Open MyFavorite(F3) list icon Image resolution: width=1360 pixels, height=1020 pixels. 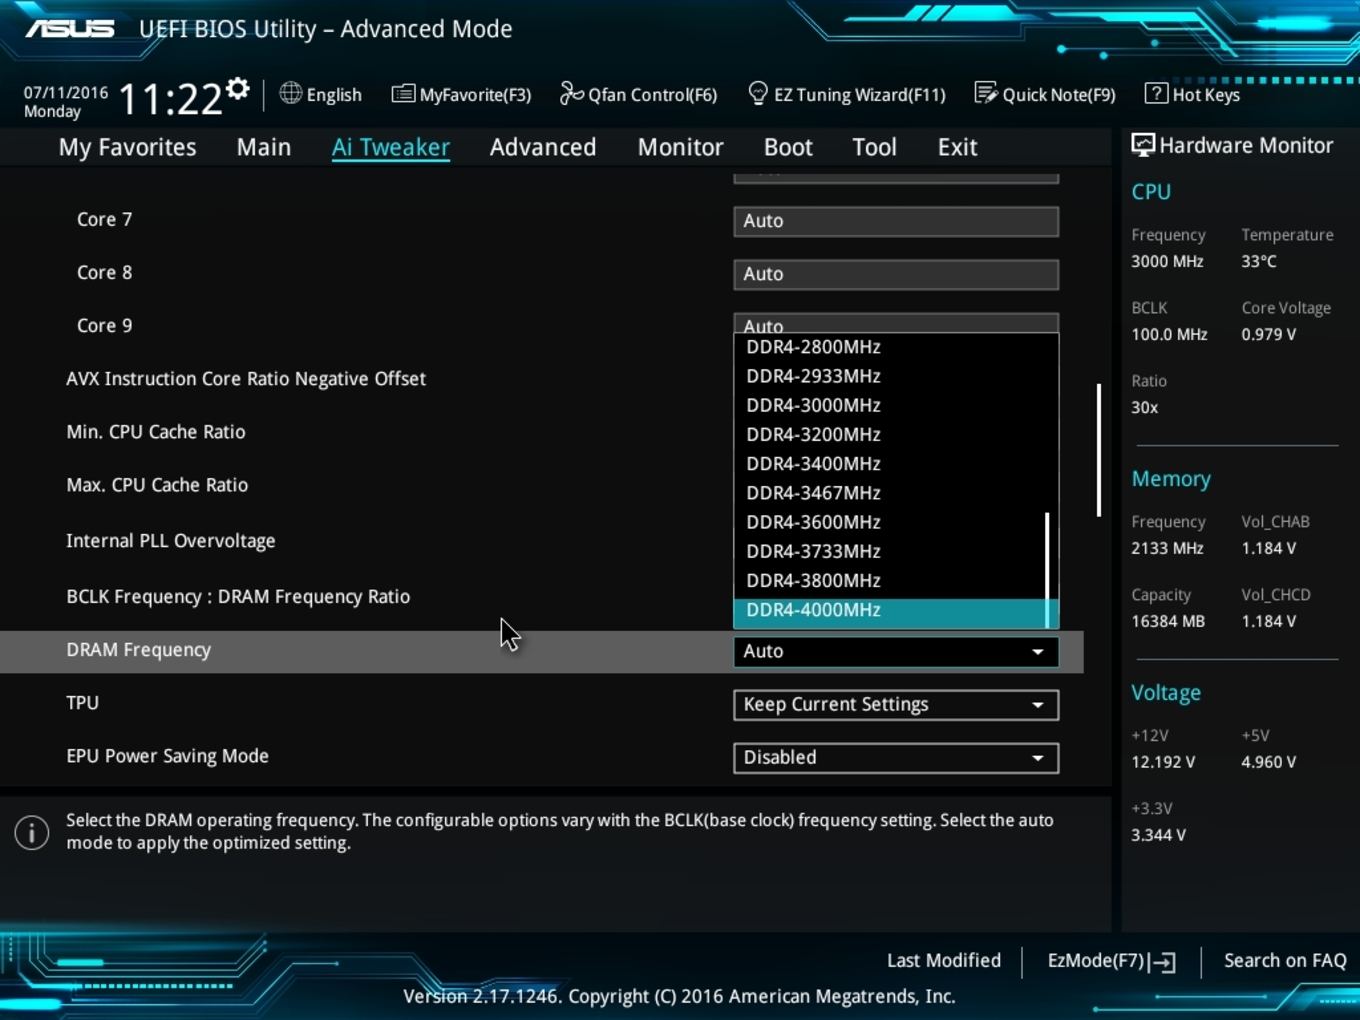click(403, 94)
